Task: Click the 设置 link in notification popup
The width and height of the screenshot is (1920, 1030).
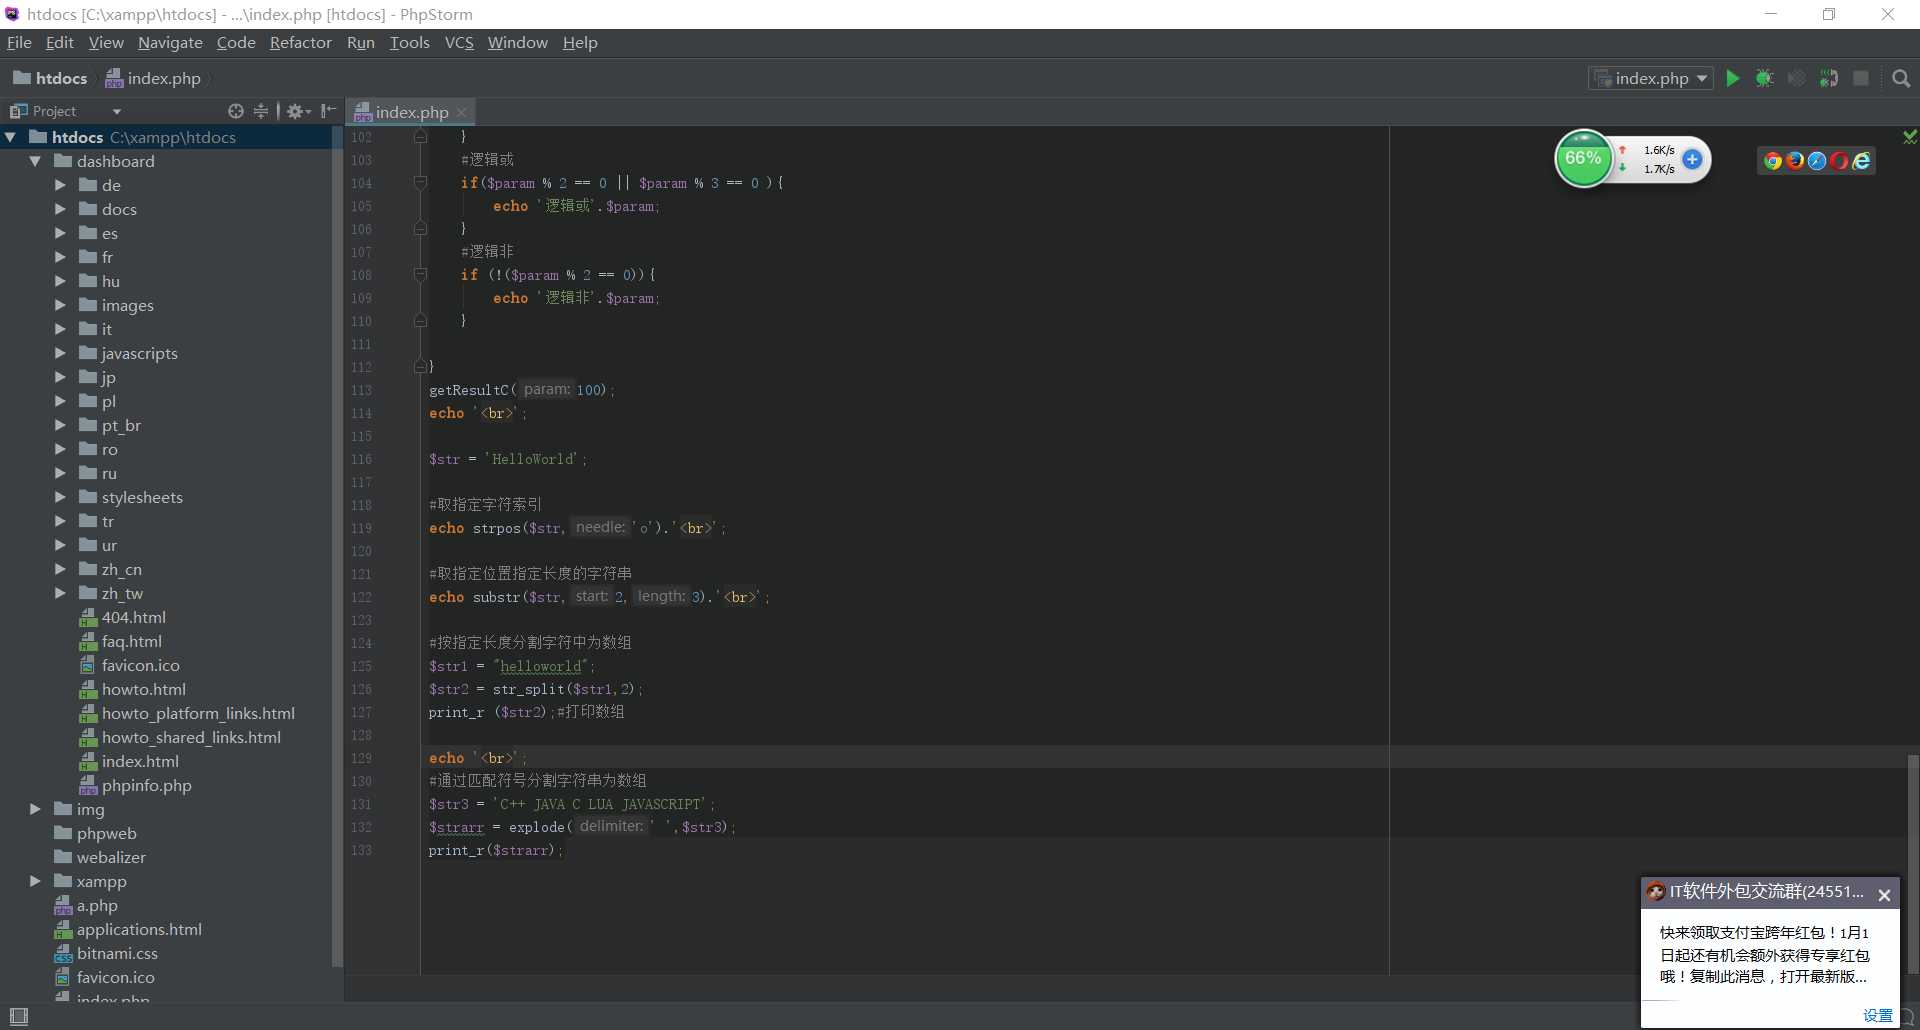Action: (x=1878, y=1015)
